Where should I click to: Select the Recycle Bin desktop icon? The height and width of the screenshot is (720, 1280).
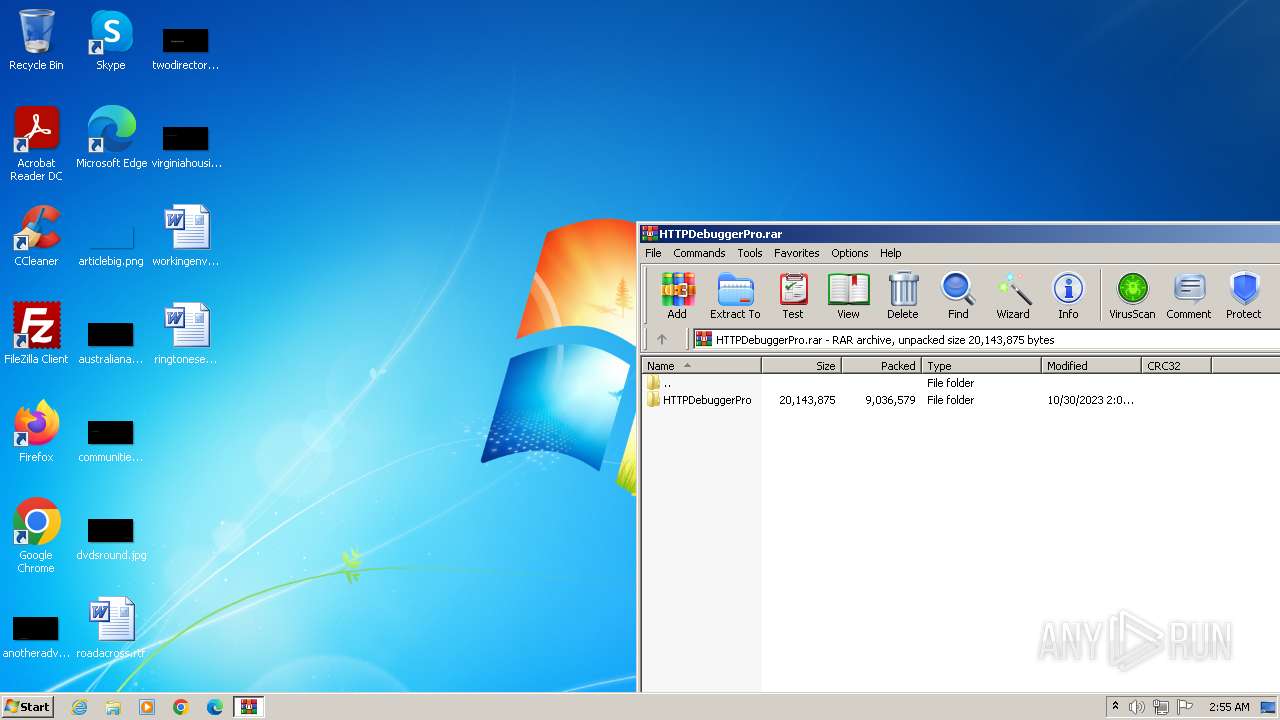tap(36, 40)
